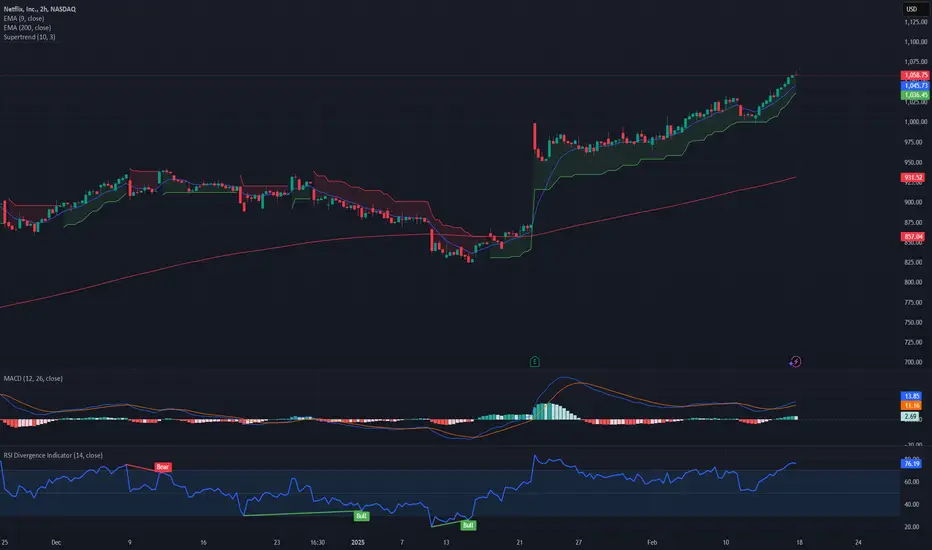Click the earnings 'E' marker icon

pos(534,362)
